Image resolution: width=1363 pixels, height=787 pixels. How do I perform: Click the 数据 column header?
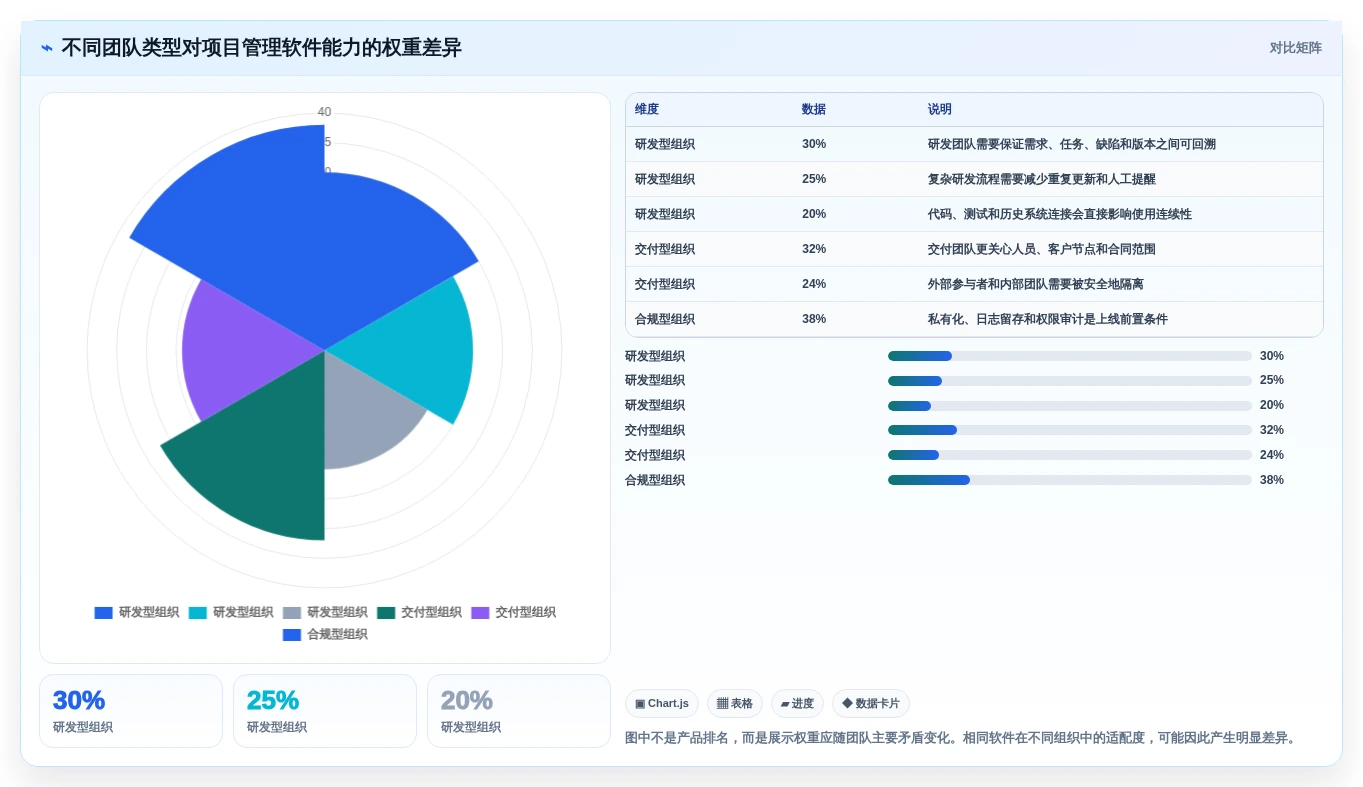[814, 109]
